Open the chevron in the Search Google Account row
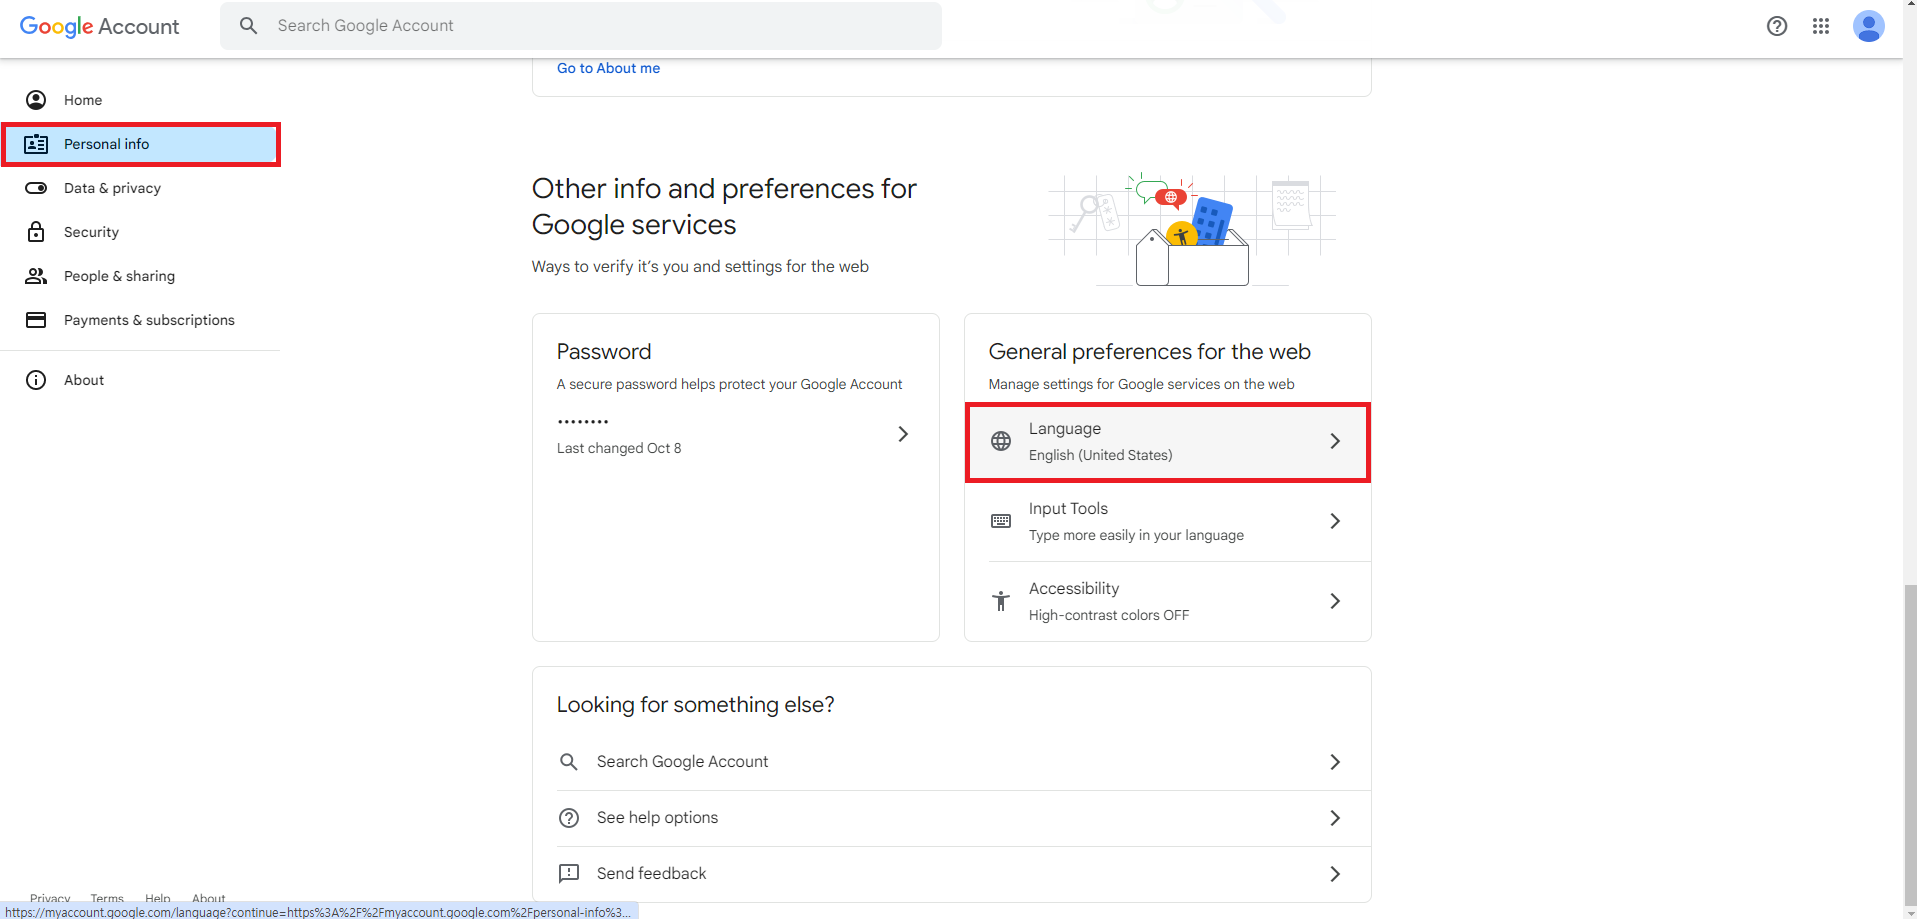Viewport: 1917px width, 919px height. [1335, 762]
